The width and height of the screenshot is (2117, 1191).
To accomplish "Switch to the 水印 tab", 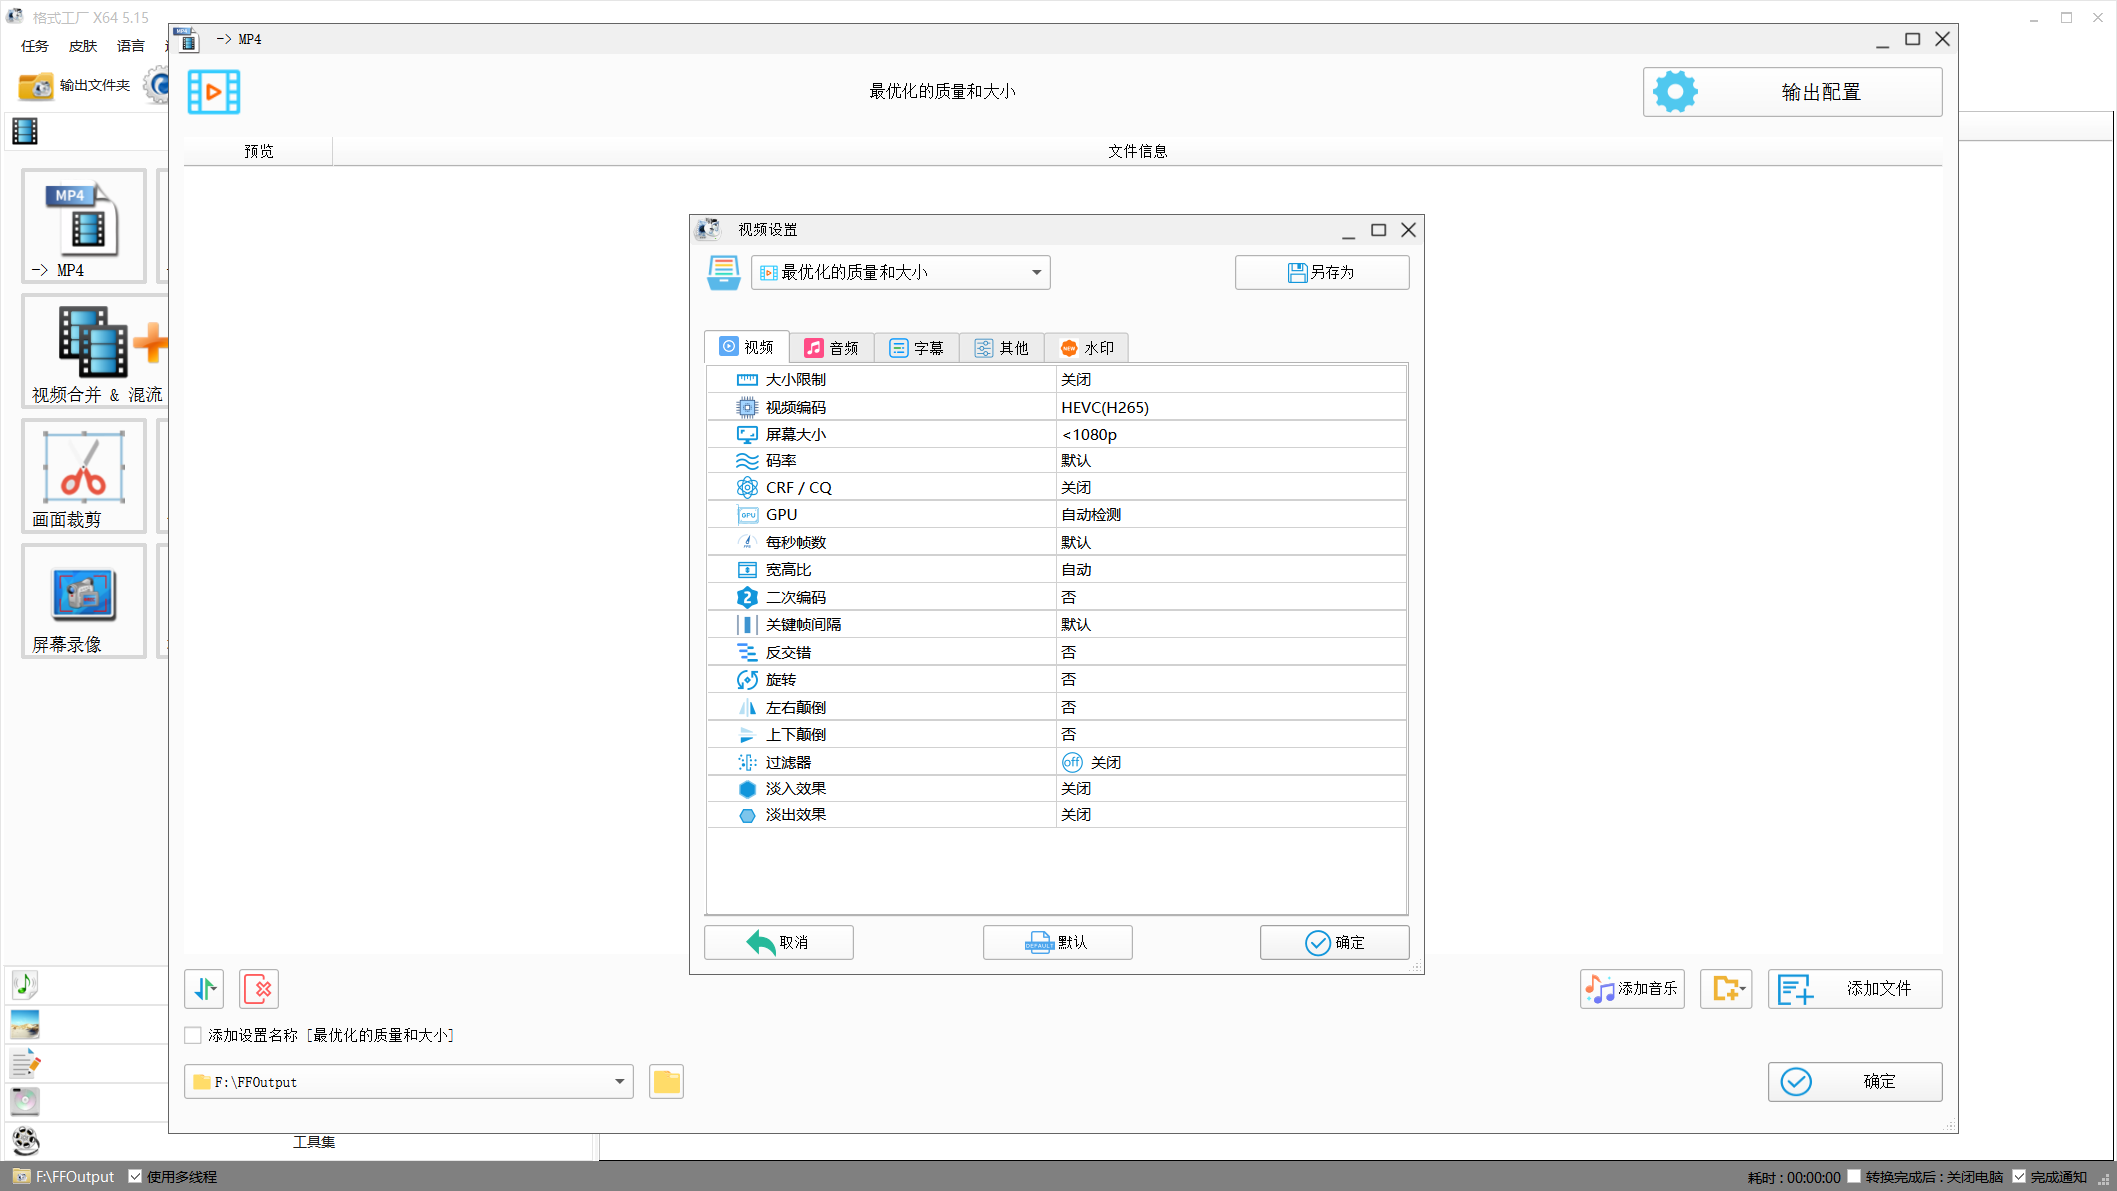I will coord(1086,348).
